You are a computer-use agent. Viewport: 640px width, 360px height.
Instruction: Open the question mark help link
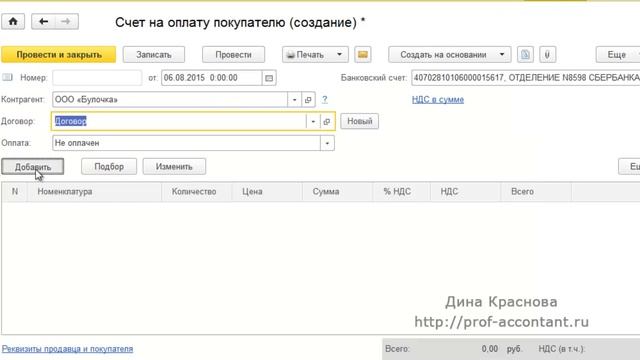point(324,100)
